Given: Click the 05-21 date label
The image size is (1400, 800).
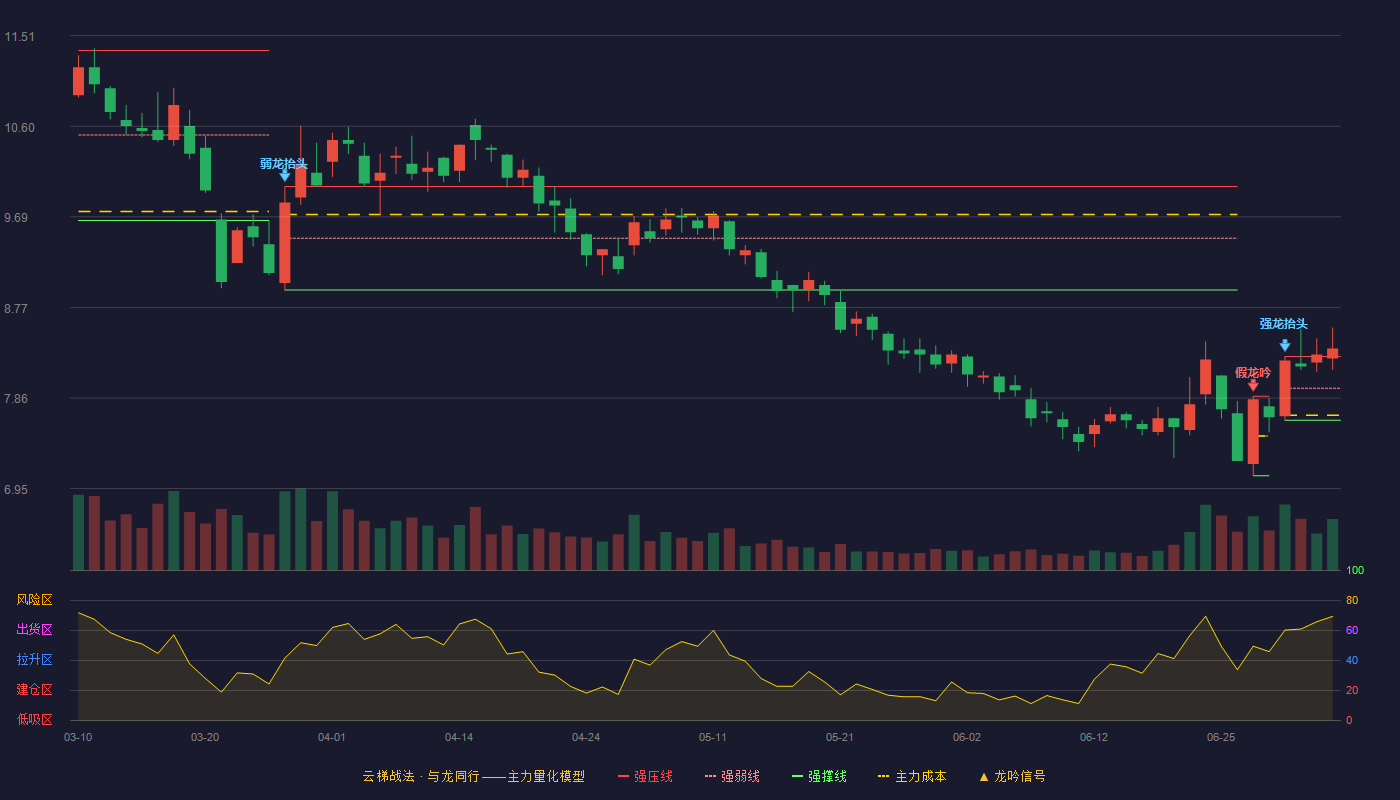Looking at the screenshot, I should coord(840,737).
